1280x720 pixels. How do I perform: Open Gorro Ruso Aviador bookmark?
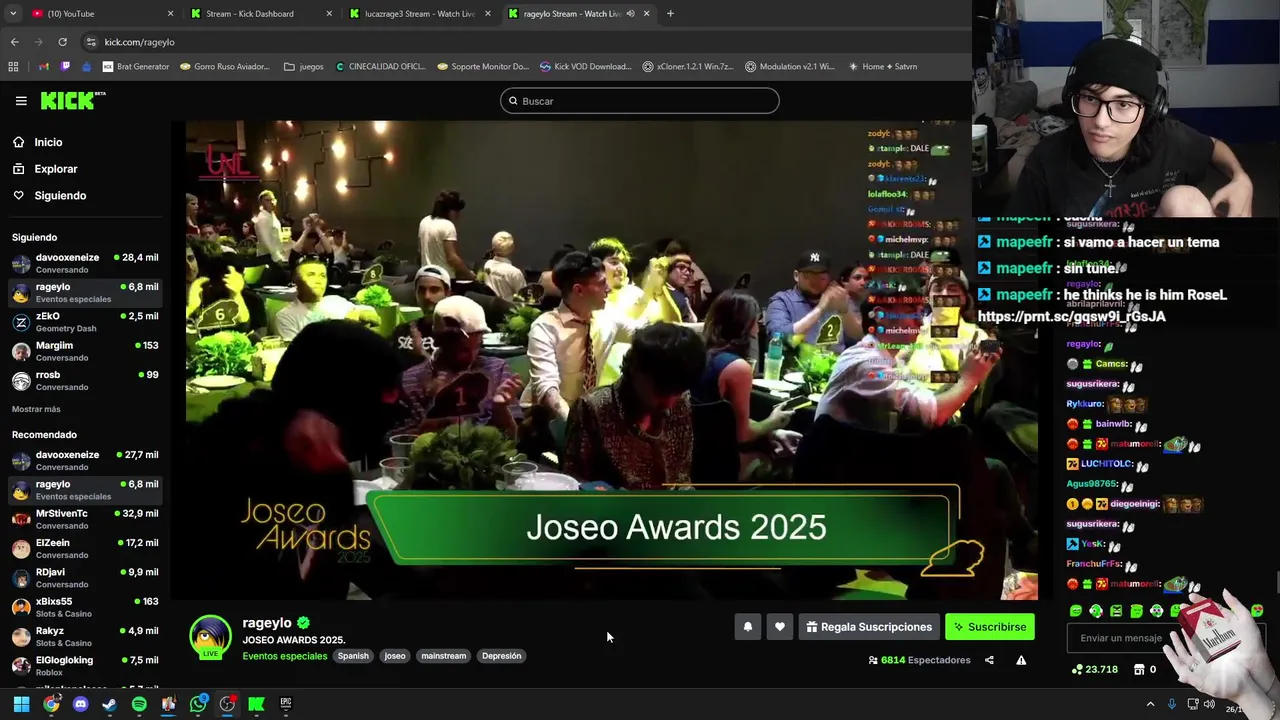(225, 67)
